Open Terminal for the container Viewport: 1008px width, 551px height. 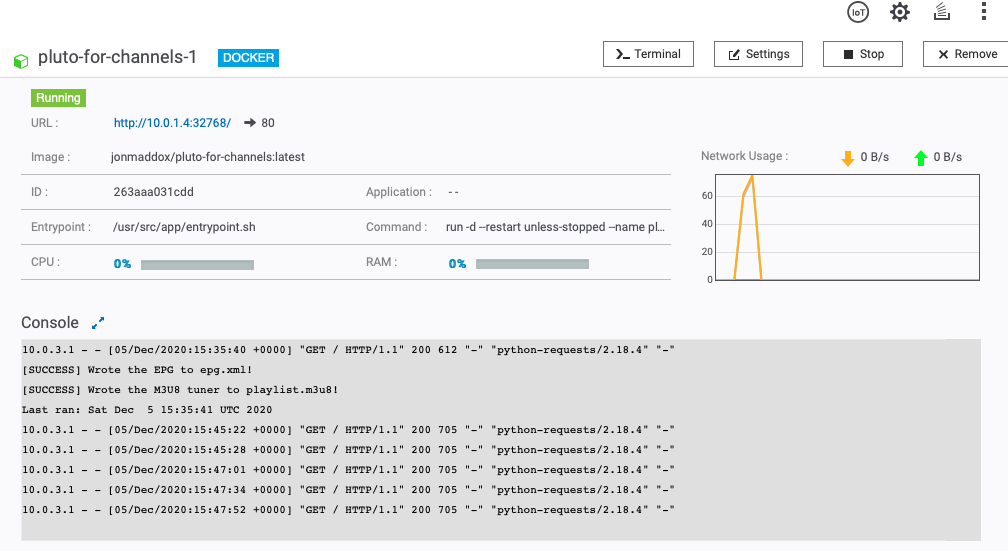tap(648, 54)
